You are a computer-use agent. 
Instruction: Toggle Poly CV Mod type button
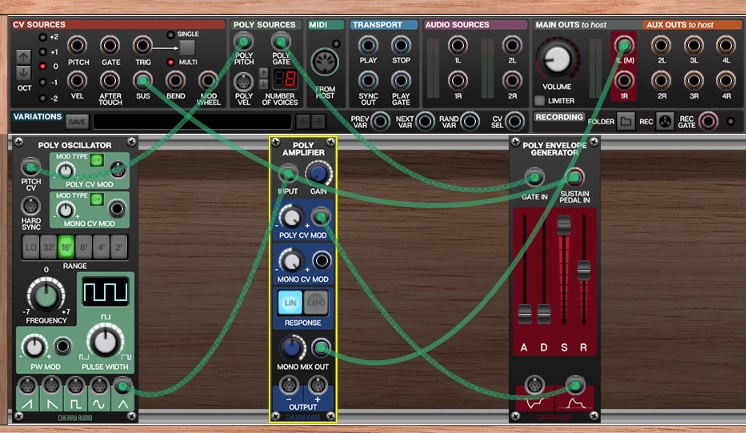(97, 160)
